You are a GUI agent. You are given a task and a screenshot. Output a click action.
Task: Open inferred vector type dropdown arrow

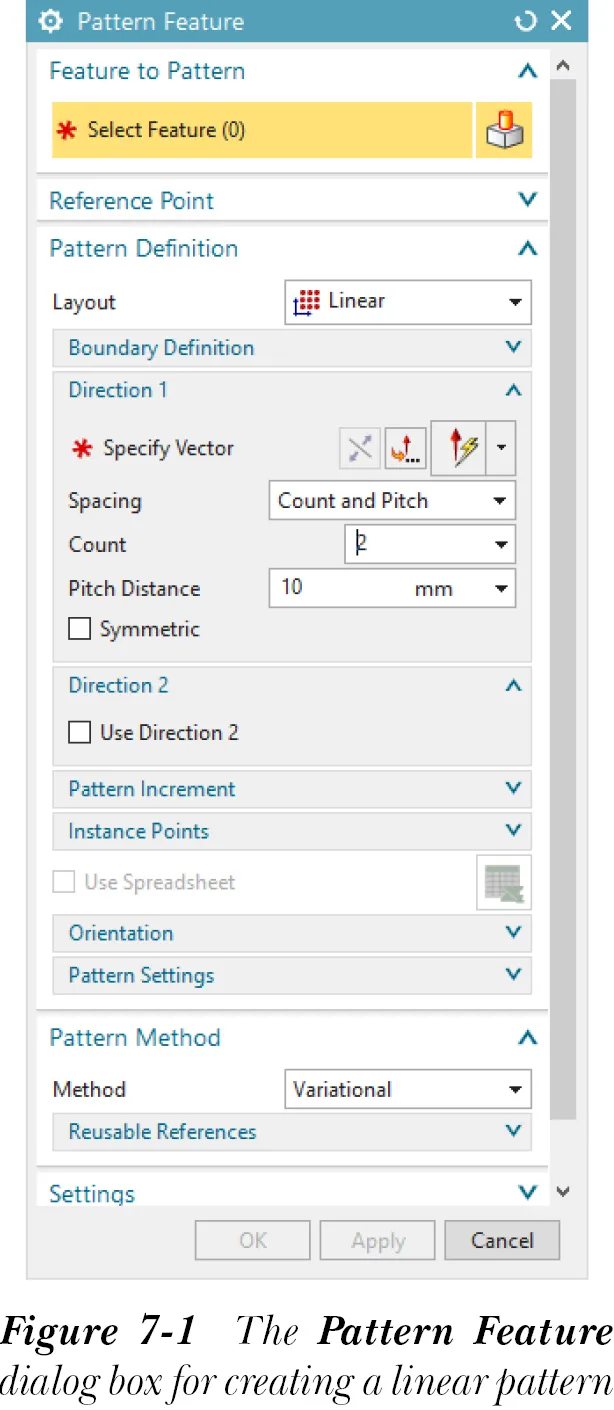pos(502,449)
